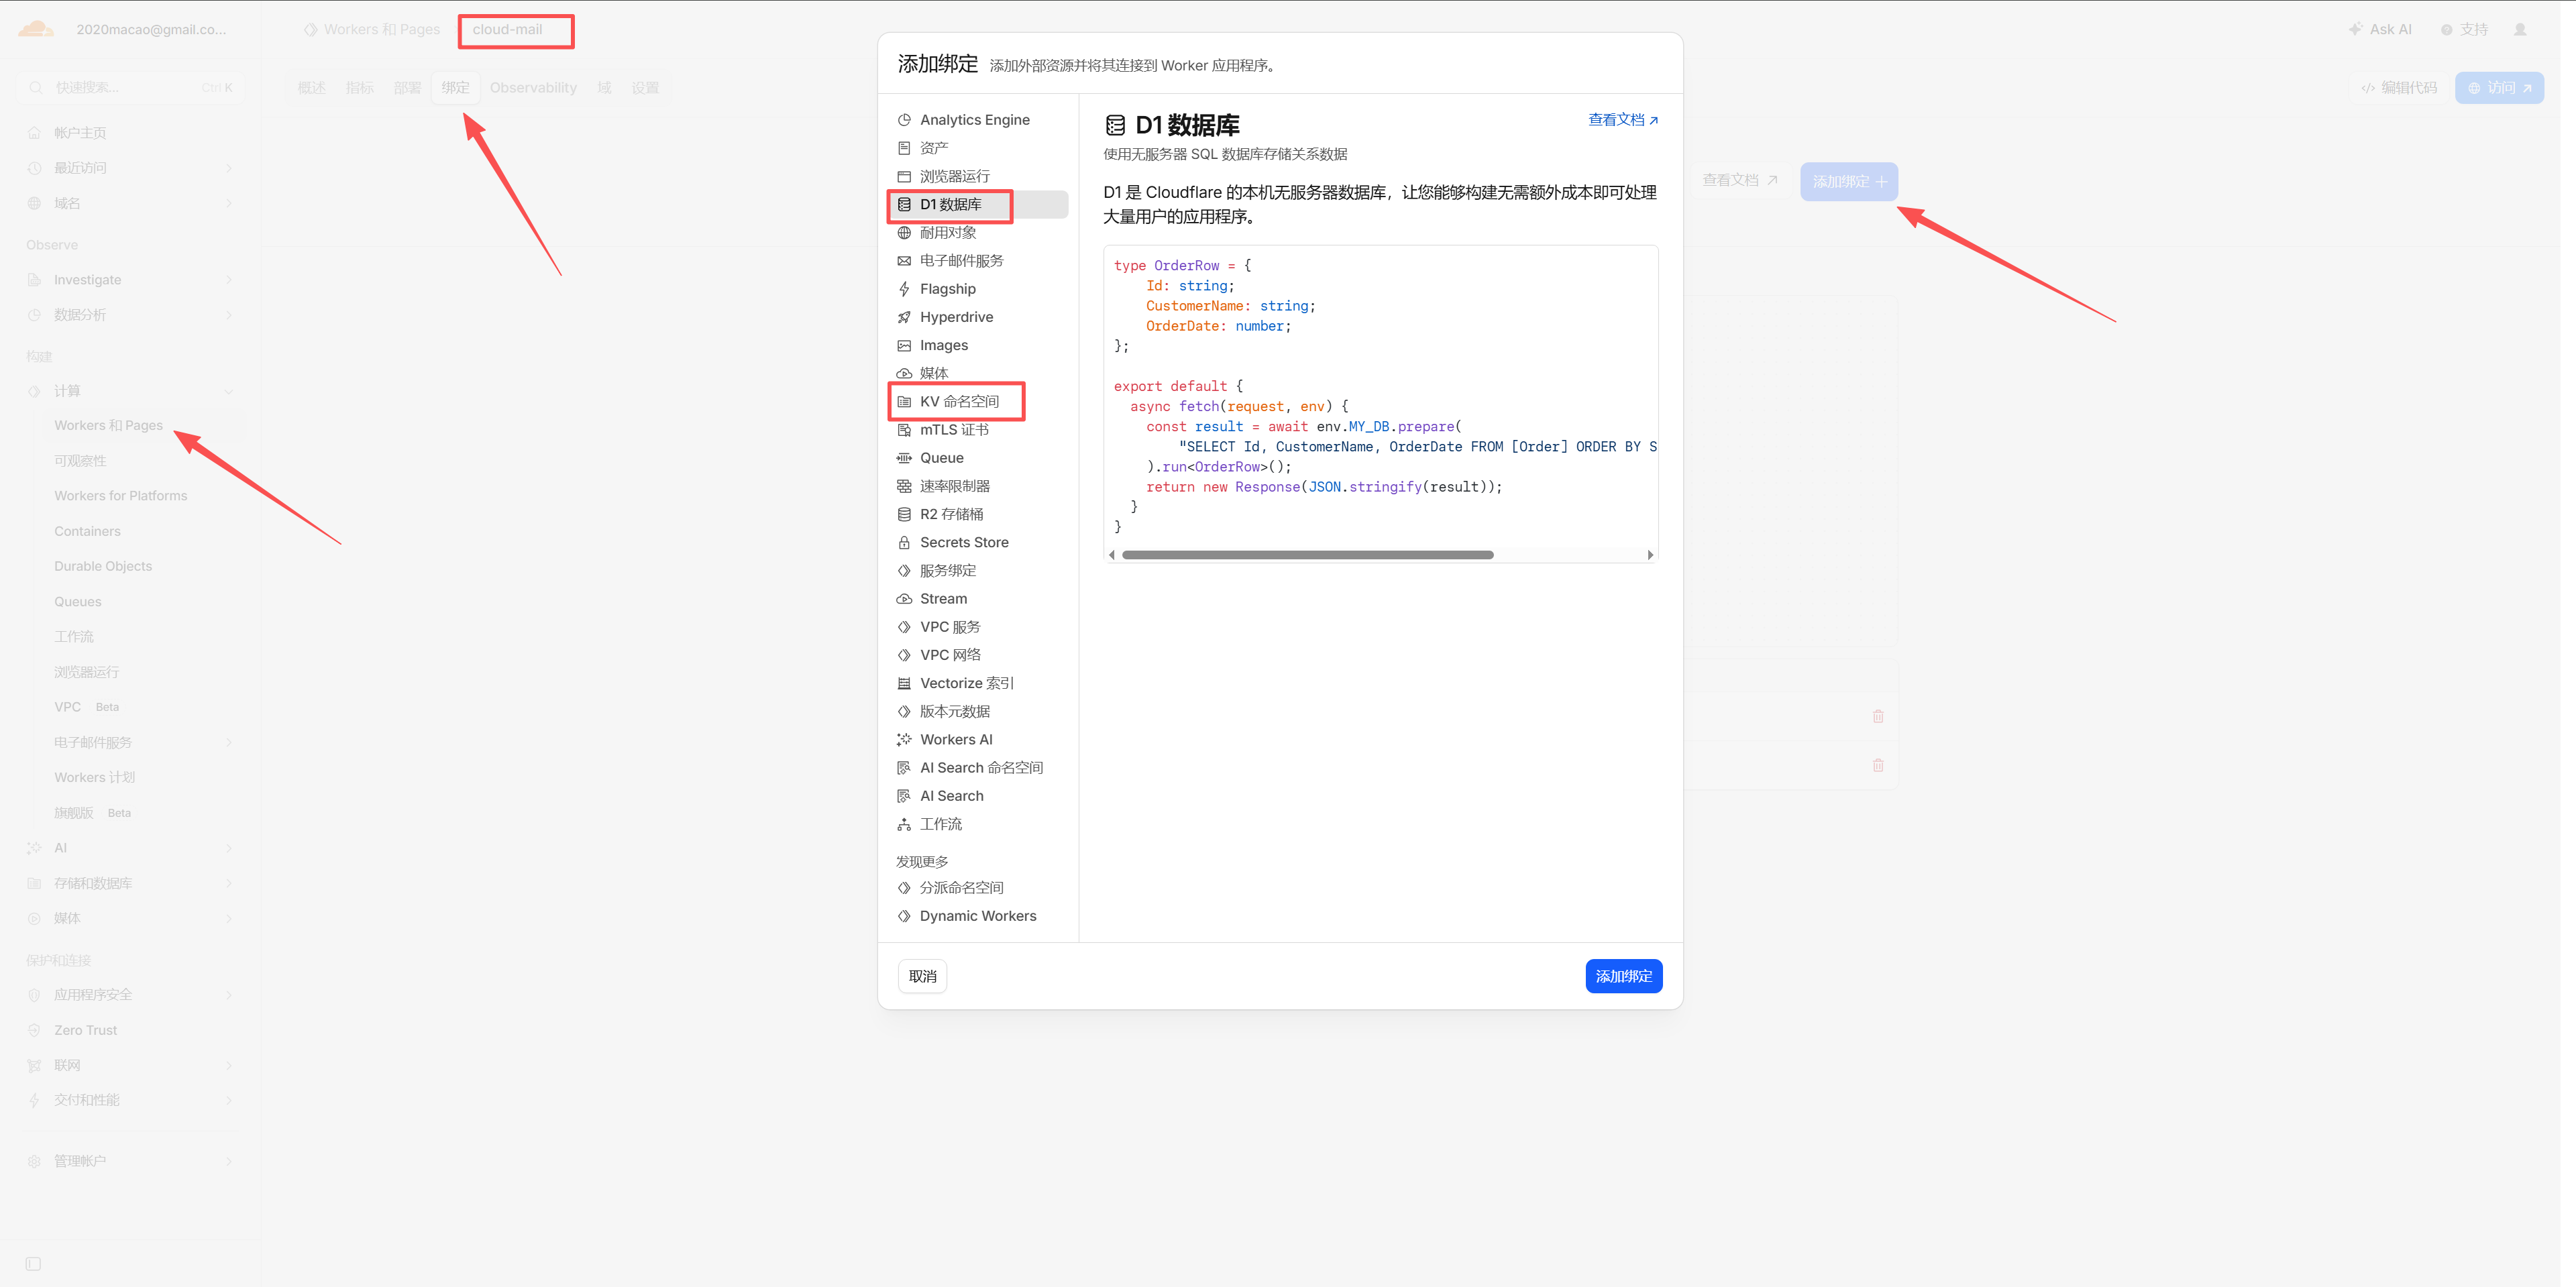Screen dimensions: 2576x1287
Task: Expand the AI sidebar chevron
Action: [x=229, y=848]
